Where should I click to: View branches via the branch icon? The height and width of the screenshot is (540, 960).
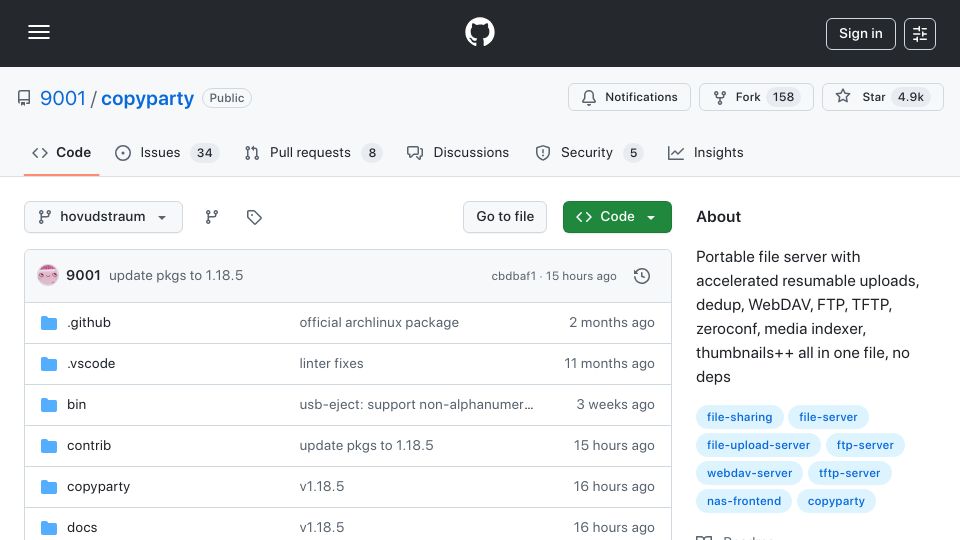[x=212, y=217]
